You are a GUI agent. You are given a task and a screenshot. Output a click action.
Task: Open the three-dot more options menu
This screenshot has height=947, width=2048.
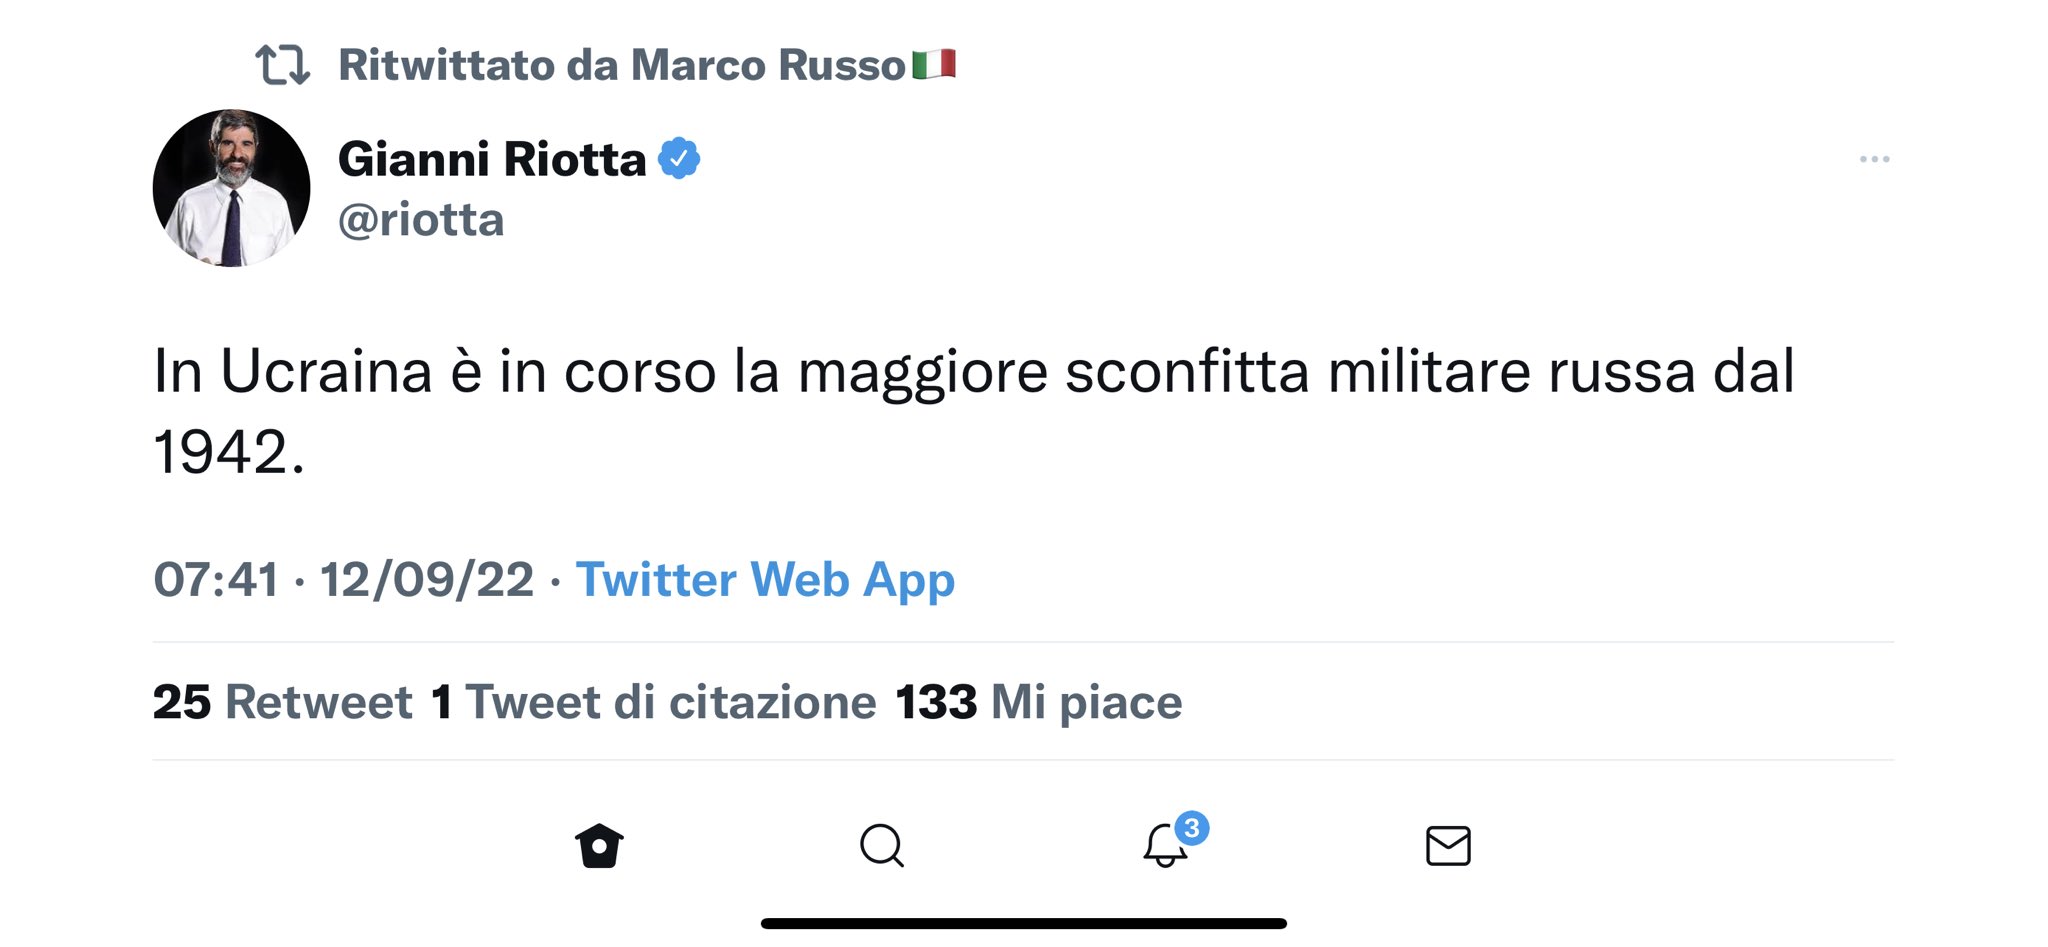pyautogui.click(x=1874, y=159)
